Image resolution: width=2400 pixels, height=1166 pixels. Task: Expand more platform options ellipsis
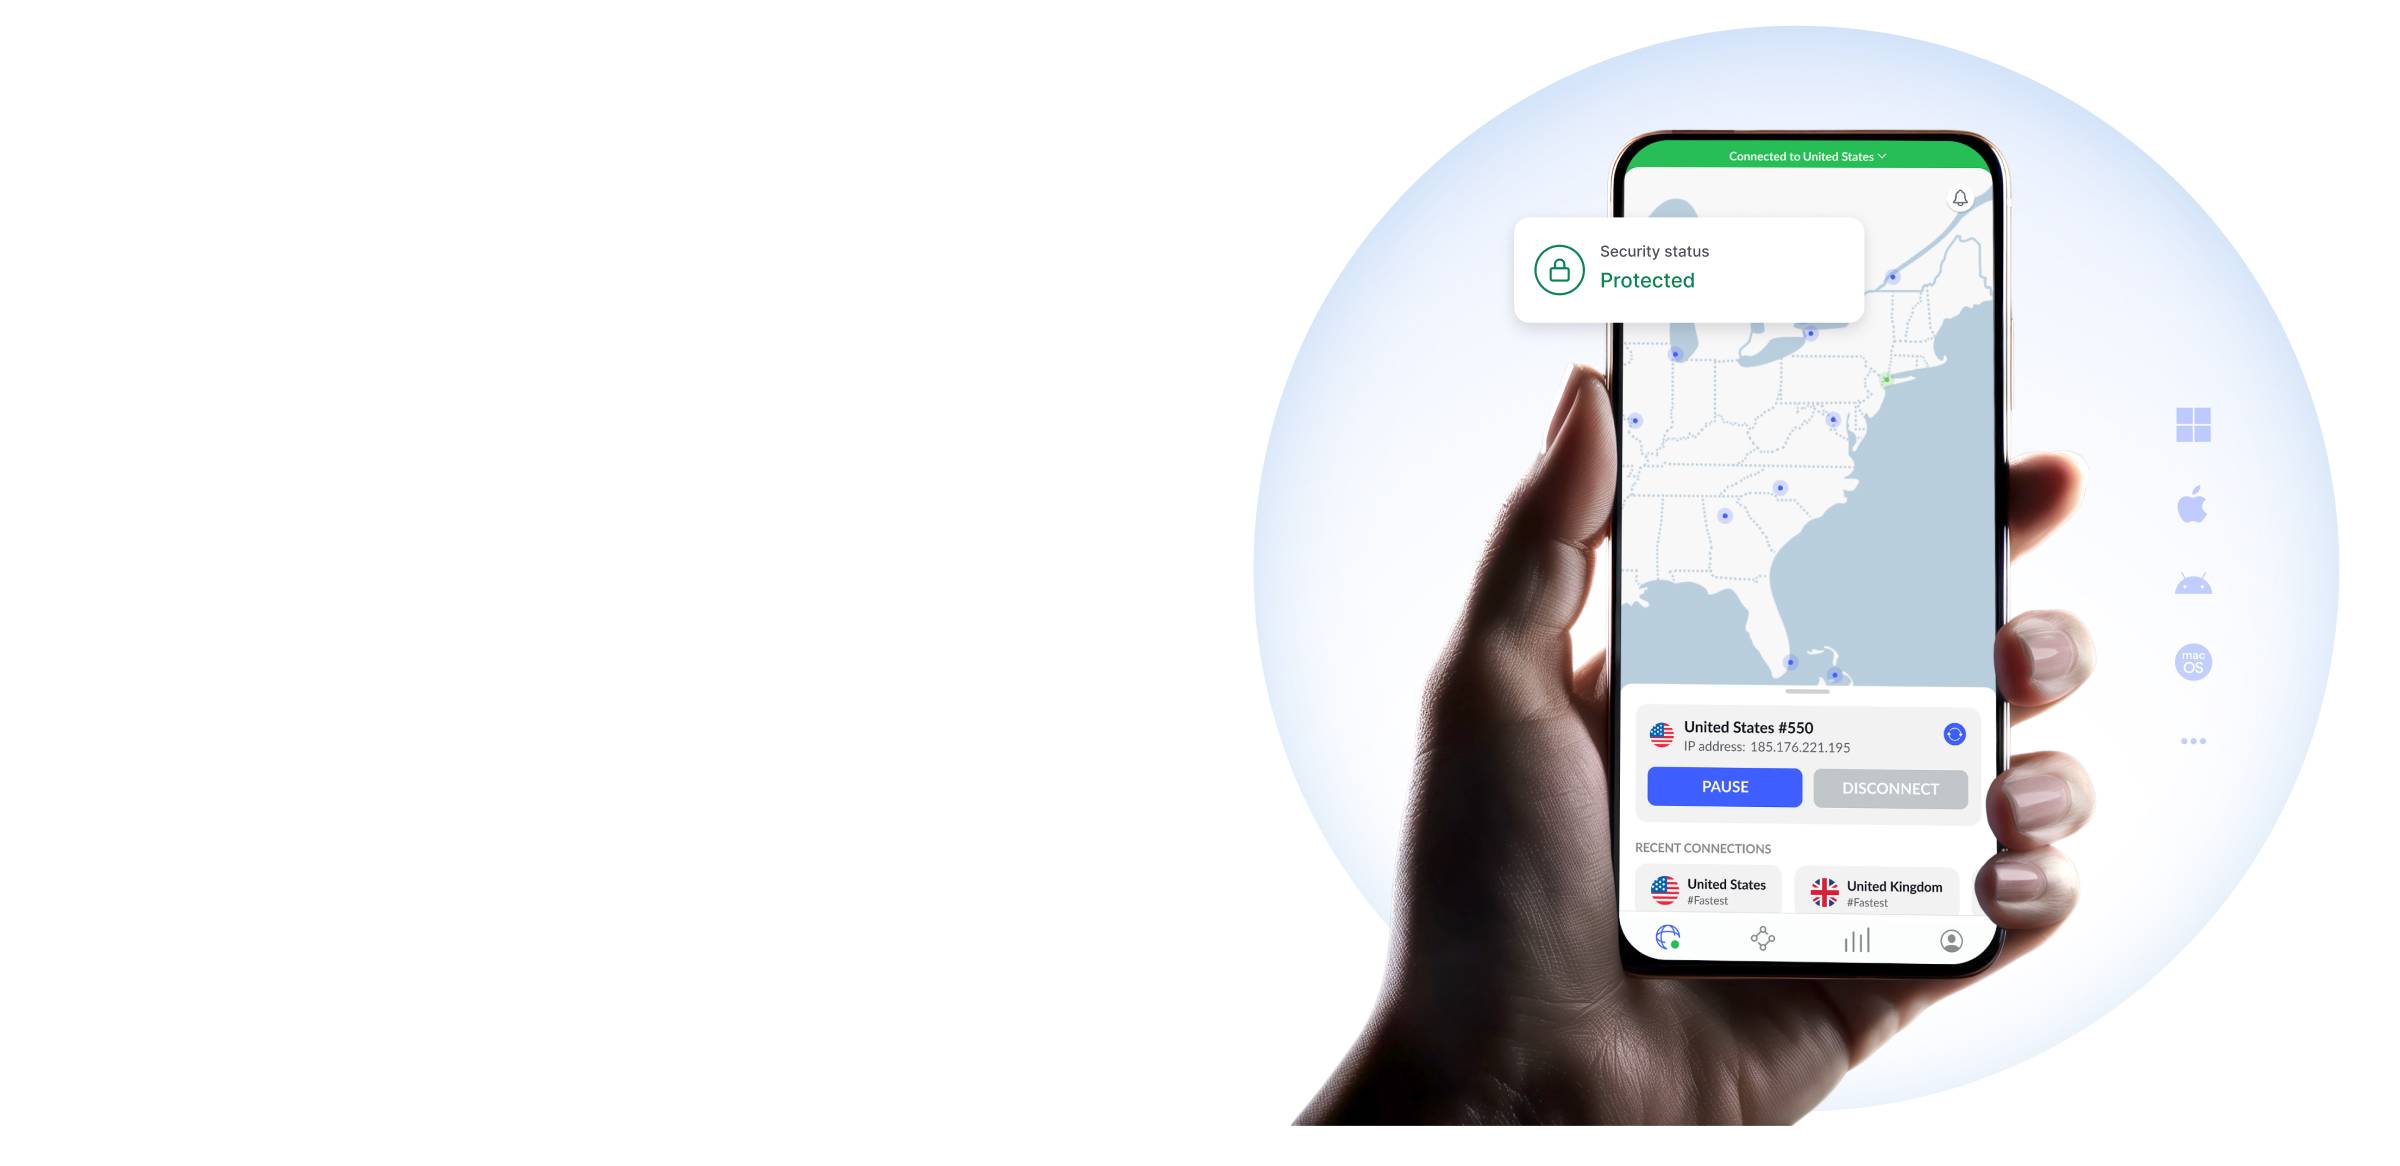click(x=2193, y=741)
